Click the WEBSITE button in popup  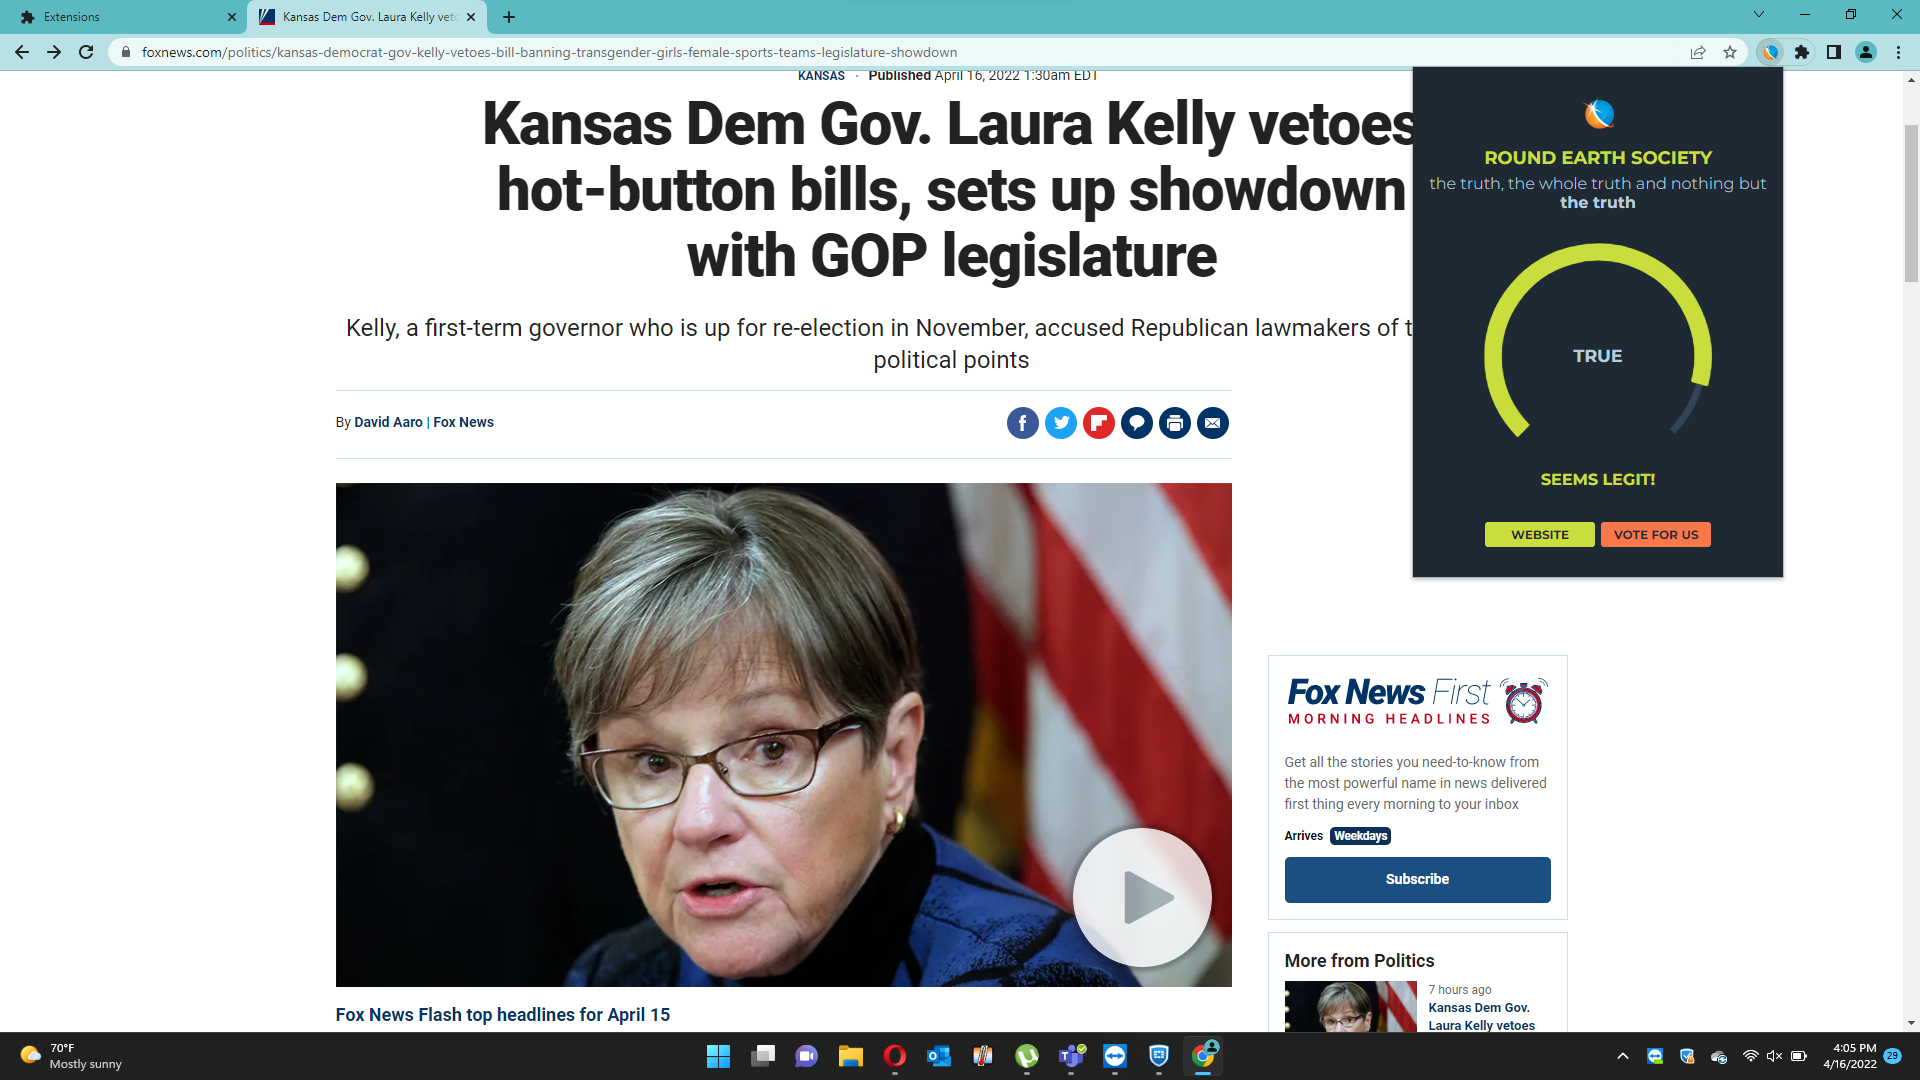tap(1539, 535)
